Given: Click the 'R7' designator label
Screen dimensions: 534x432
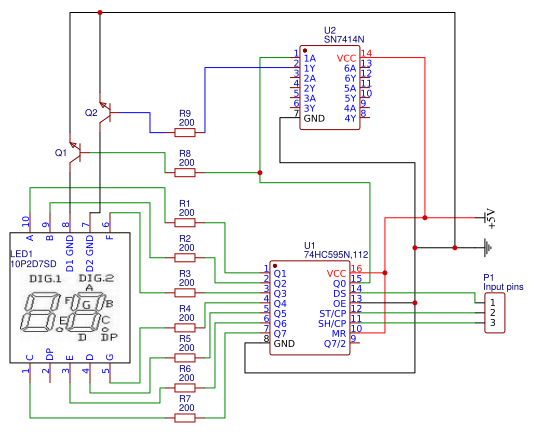Looking at the screenshot, I should coord(185,399).
